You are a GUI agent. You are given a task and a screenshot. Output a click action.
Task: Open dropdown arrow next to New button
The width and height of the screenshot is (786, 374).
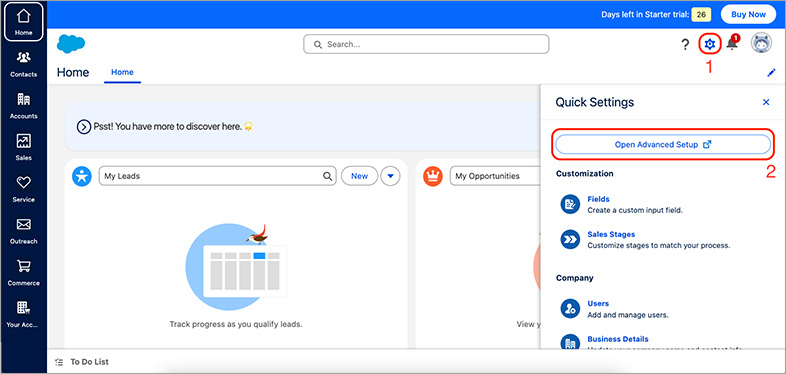point(390,176)
